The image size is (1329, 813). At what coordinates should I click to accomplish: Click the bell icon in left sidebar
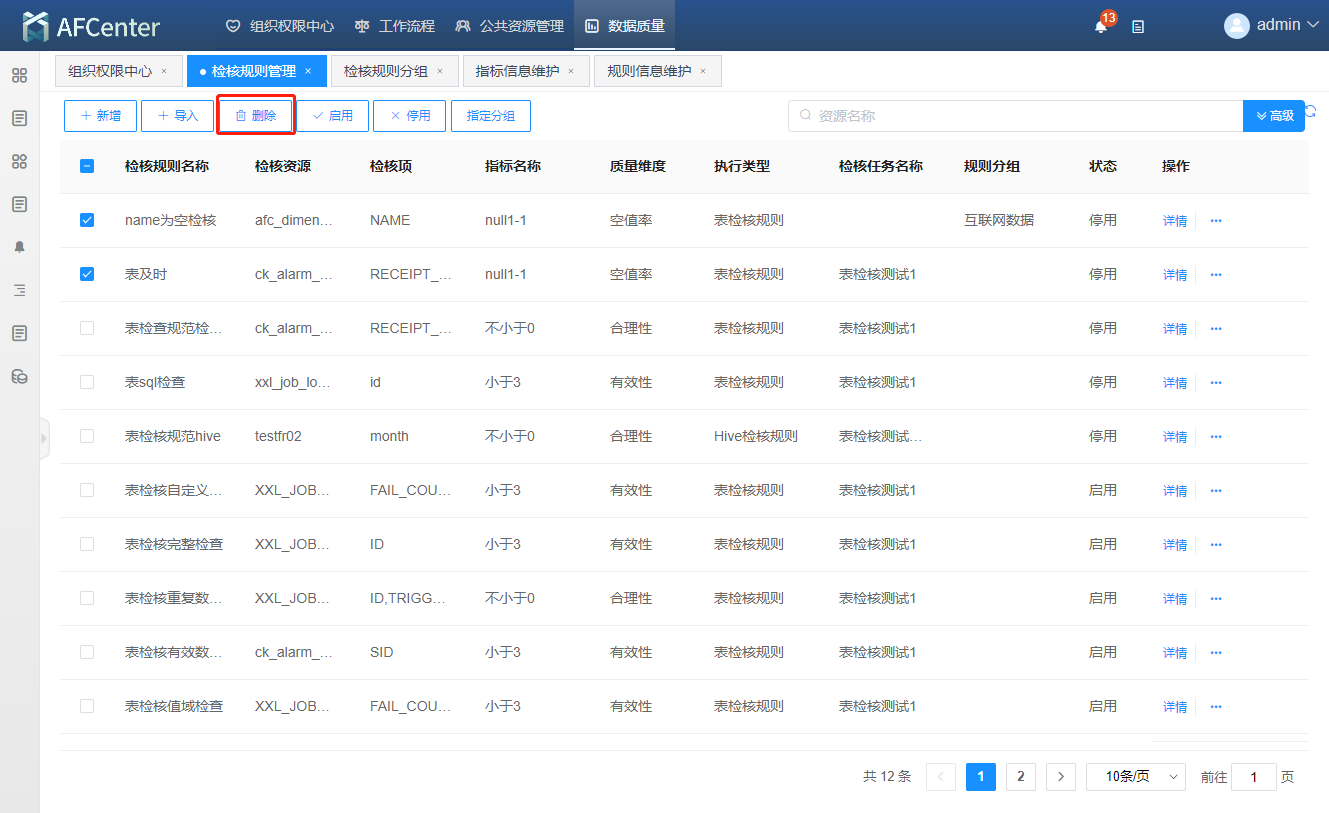click(19, 247)
